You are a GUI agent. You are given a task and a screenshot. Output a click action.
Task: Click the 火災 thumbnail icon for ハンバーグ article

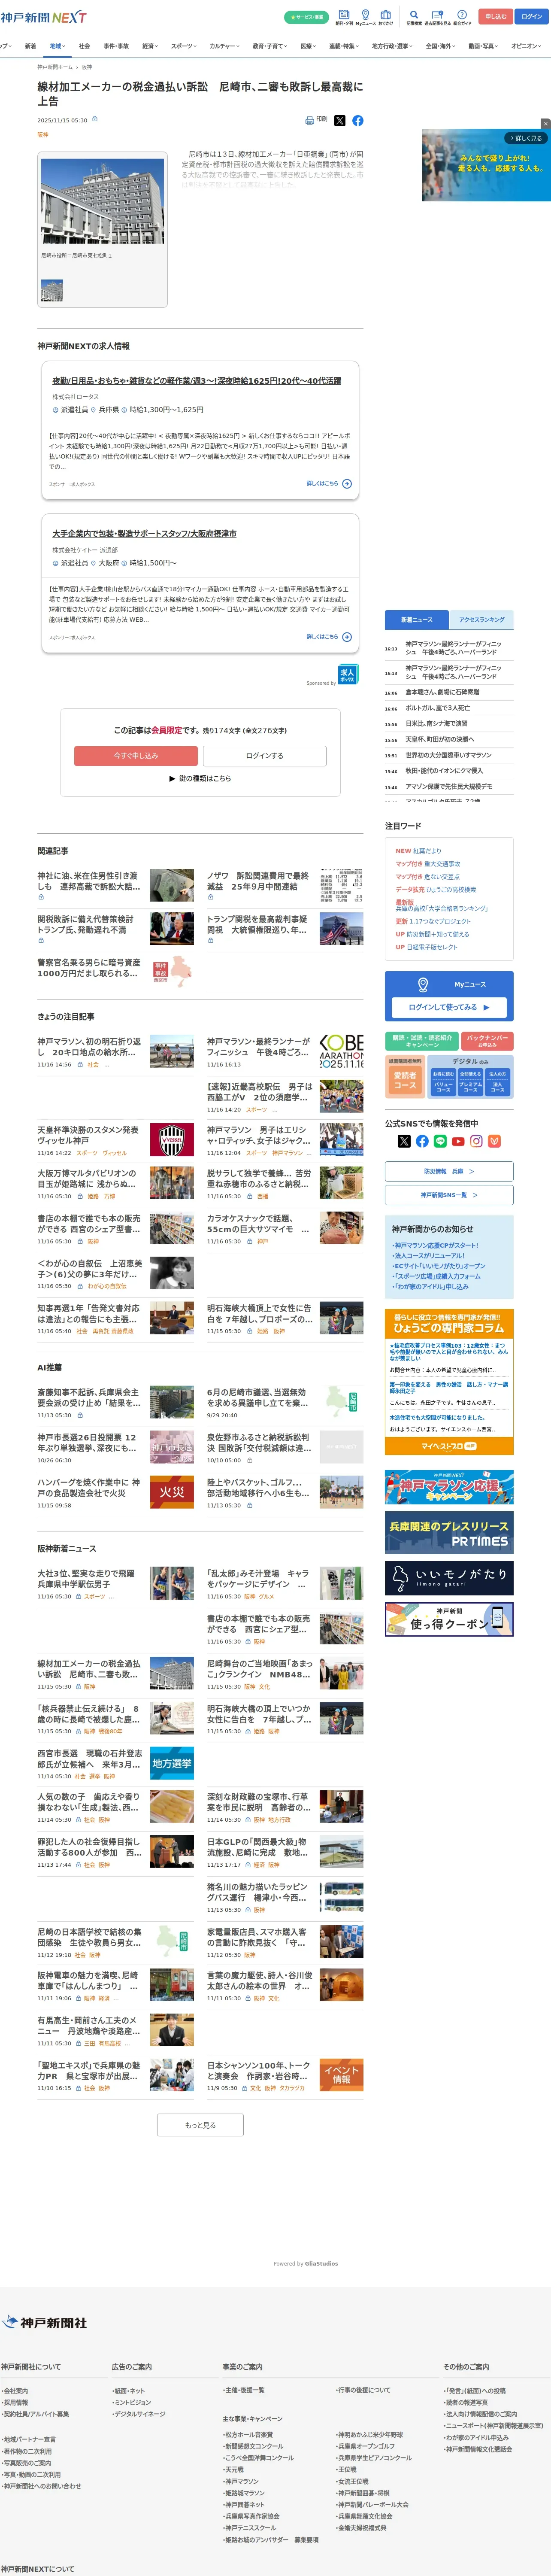tap(172, 1492)
